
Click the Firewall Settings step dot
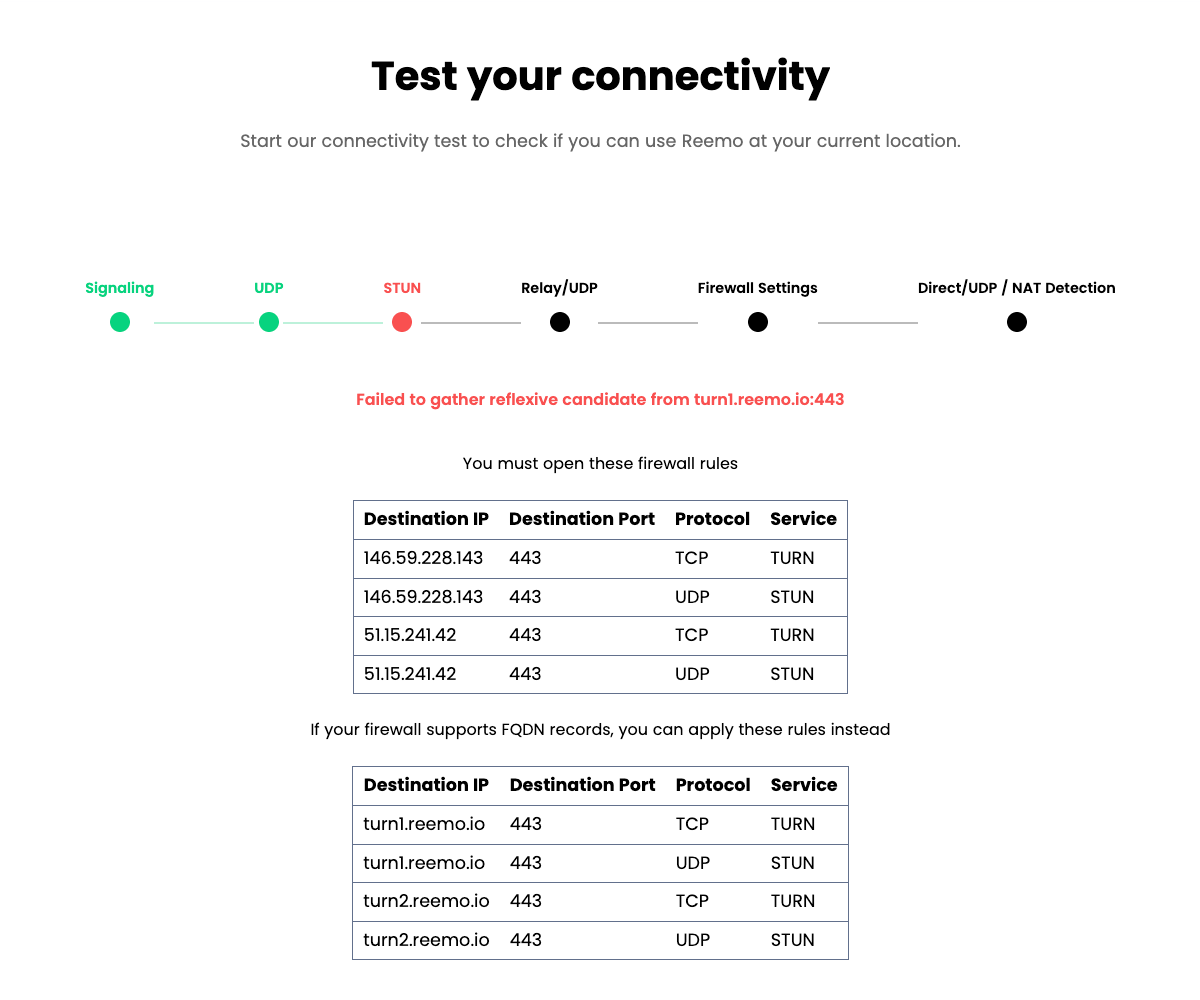tap(758, 322)
